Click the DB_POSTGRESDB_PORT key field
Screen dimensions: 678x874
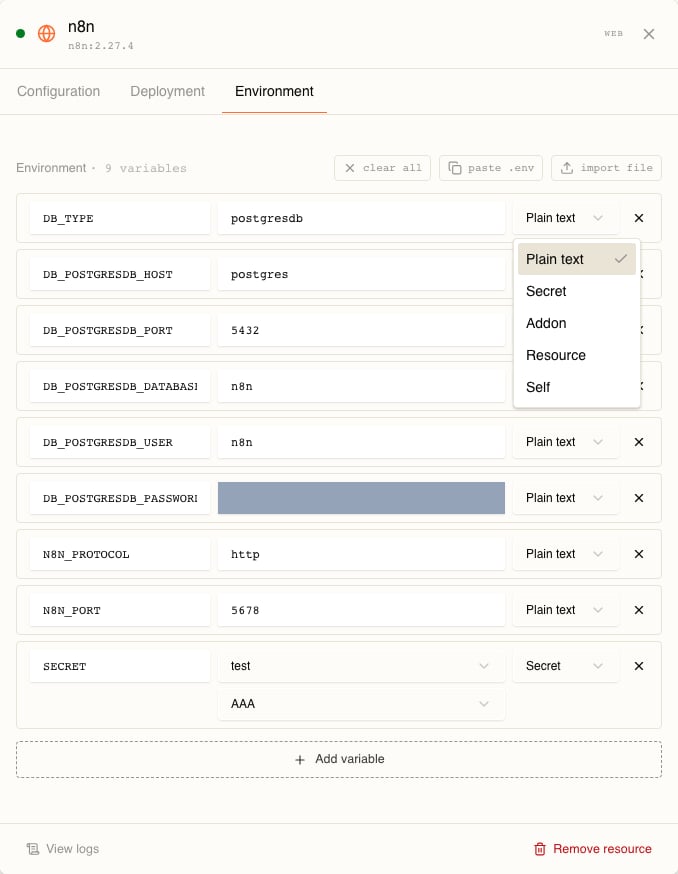point(120,330)
